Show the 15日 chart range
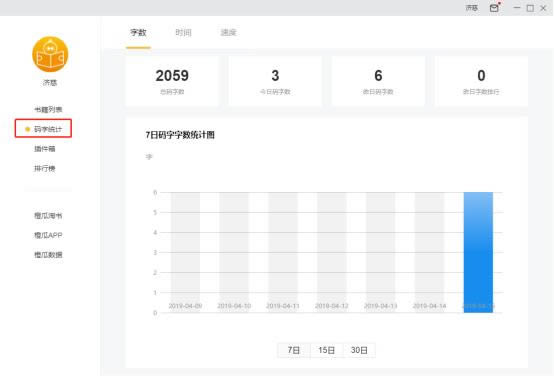Viewport: 554px width, 378px height. [x=326, y=350]
